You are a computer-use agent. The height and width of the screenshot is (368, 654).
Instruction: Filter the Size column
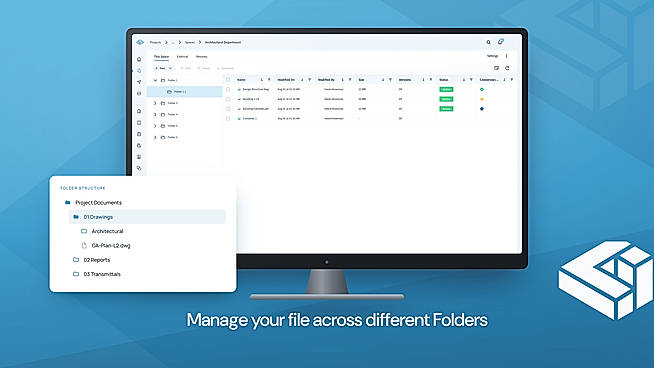(x=390, y=80)
